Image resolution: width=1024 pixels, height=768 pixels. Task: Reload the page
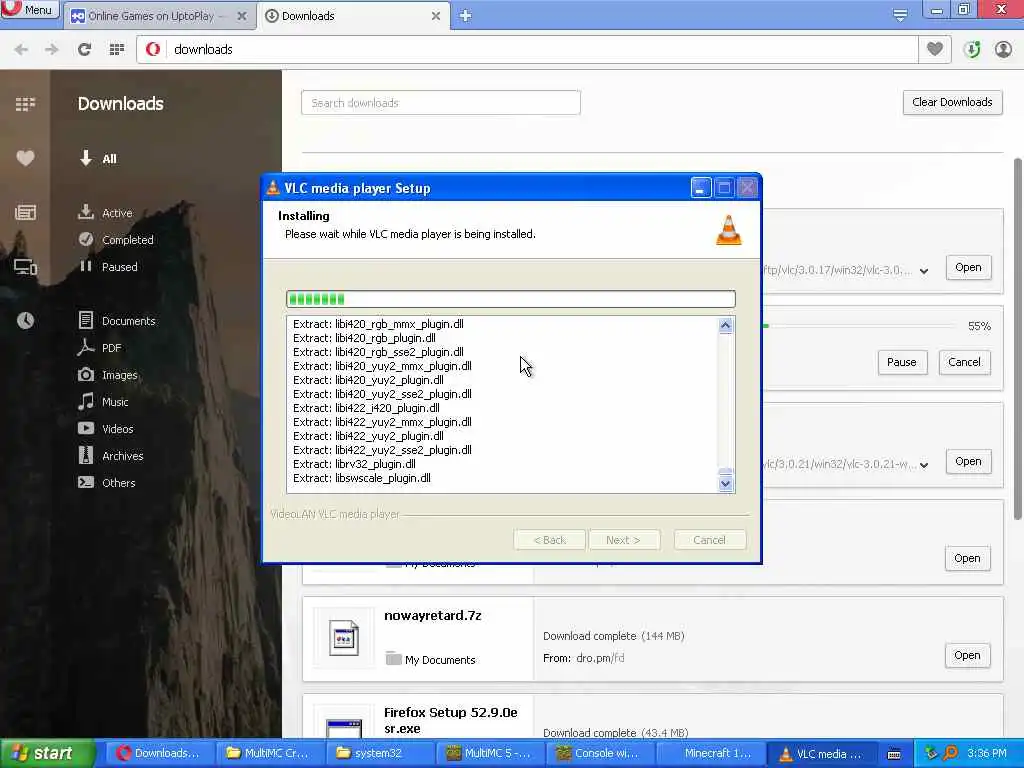coord(84,50)
